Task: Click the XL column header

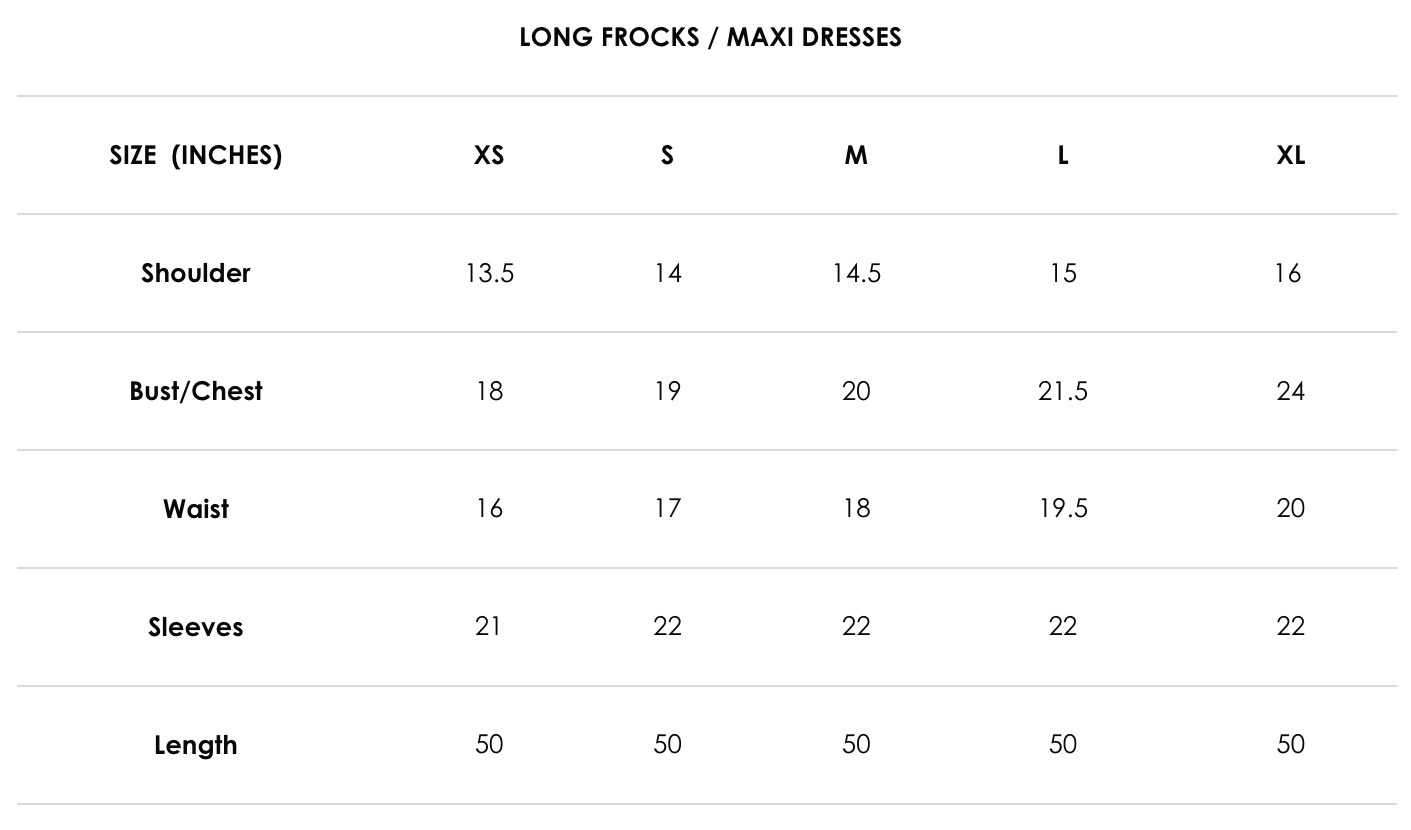Action: coord(1291,155)
